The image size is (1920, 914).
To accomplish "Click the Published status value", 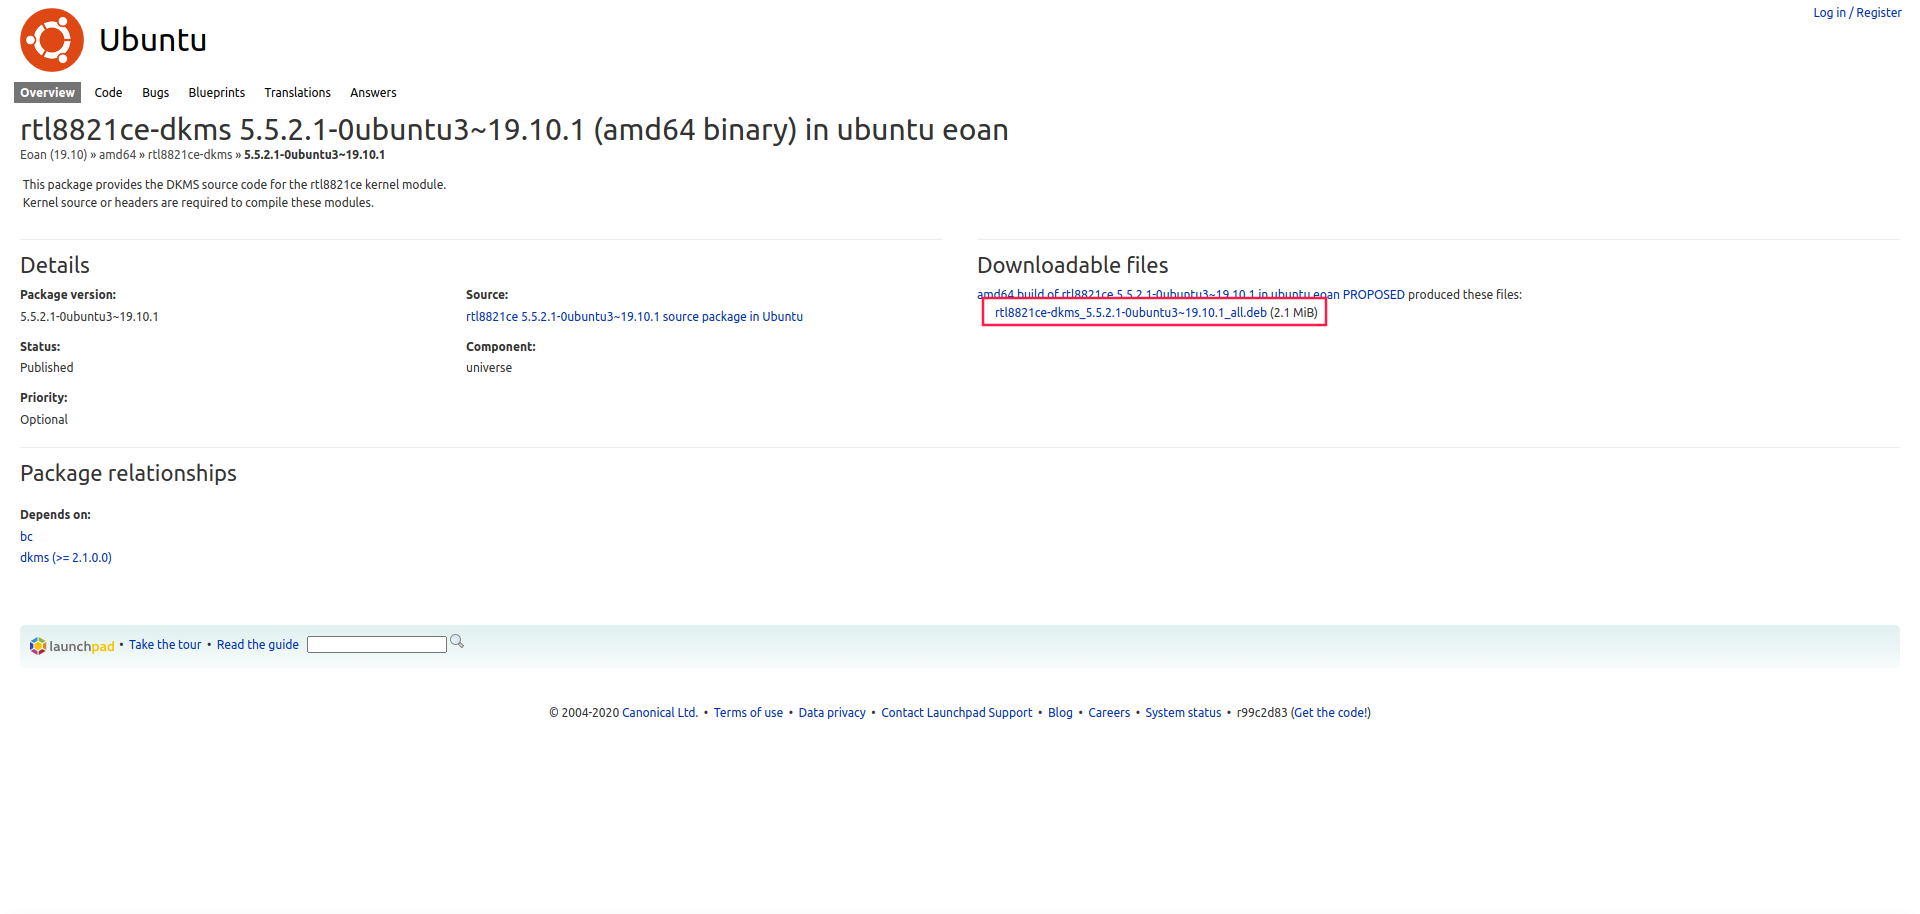I will [x=47, y=368].
